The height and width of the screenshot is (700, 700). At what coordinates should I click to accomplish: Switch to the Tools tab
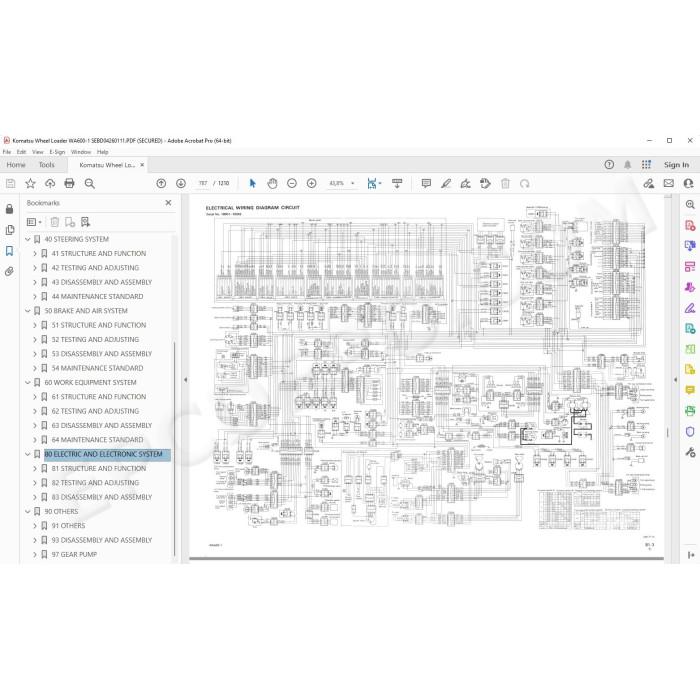coord(46,165)
